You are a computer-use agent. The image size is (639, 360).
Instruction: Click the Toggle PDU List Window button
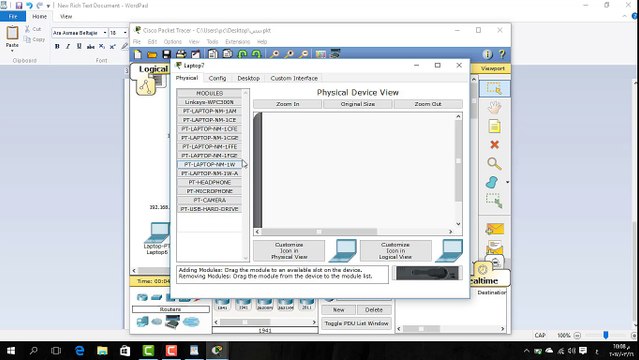(356, 323)
